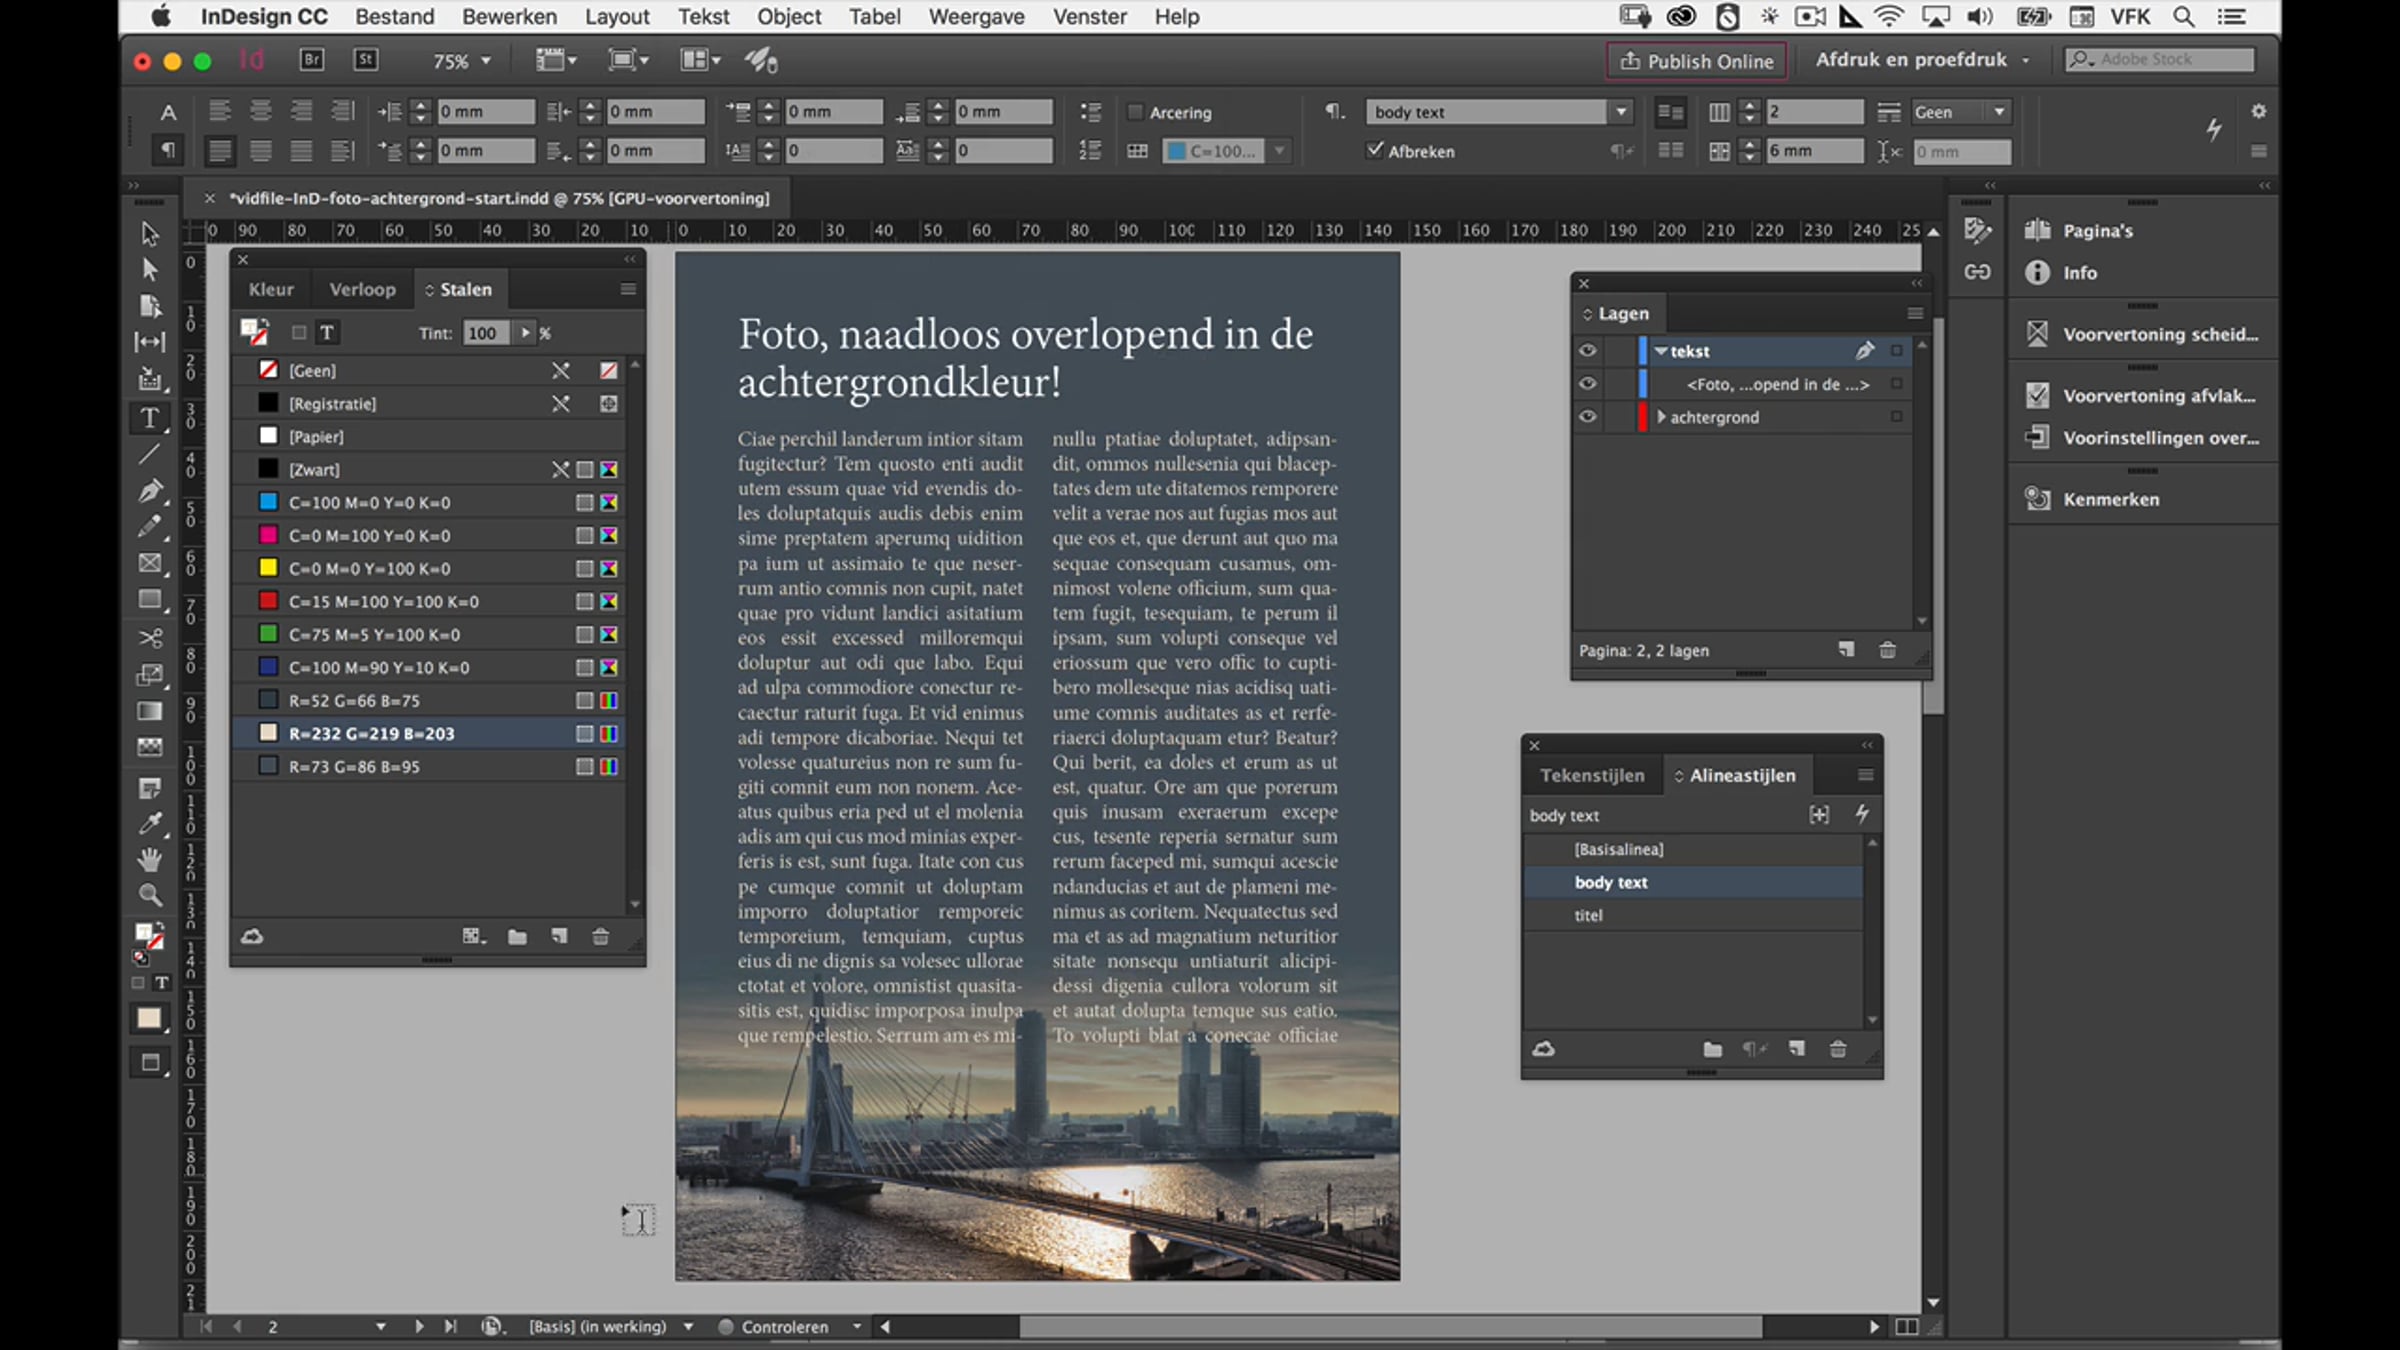
Task: Create a new layer in the Lagen panel
Action: click(1846, 650)
